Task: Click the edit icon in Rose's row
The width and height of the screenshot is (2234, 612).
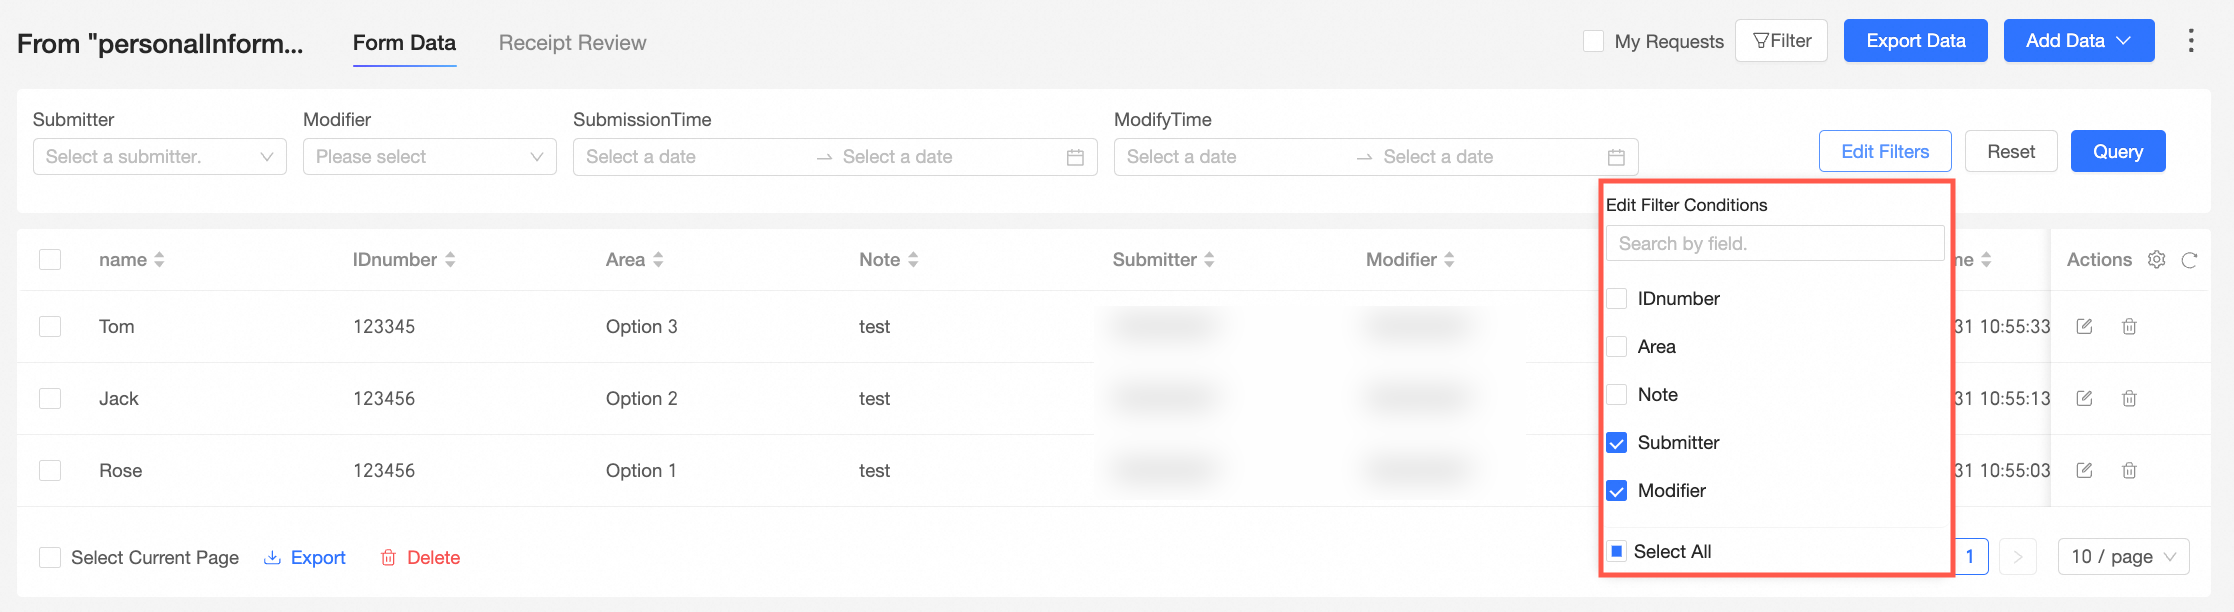Action: 2084,471
